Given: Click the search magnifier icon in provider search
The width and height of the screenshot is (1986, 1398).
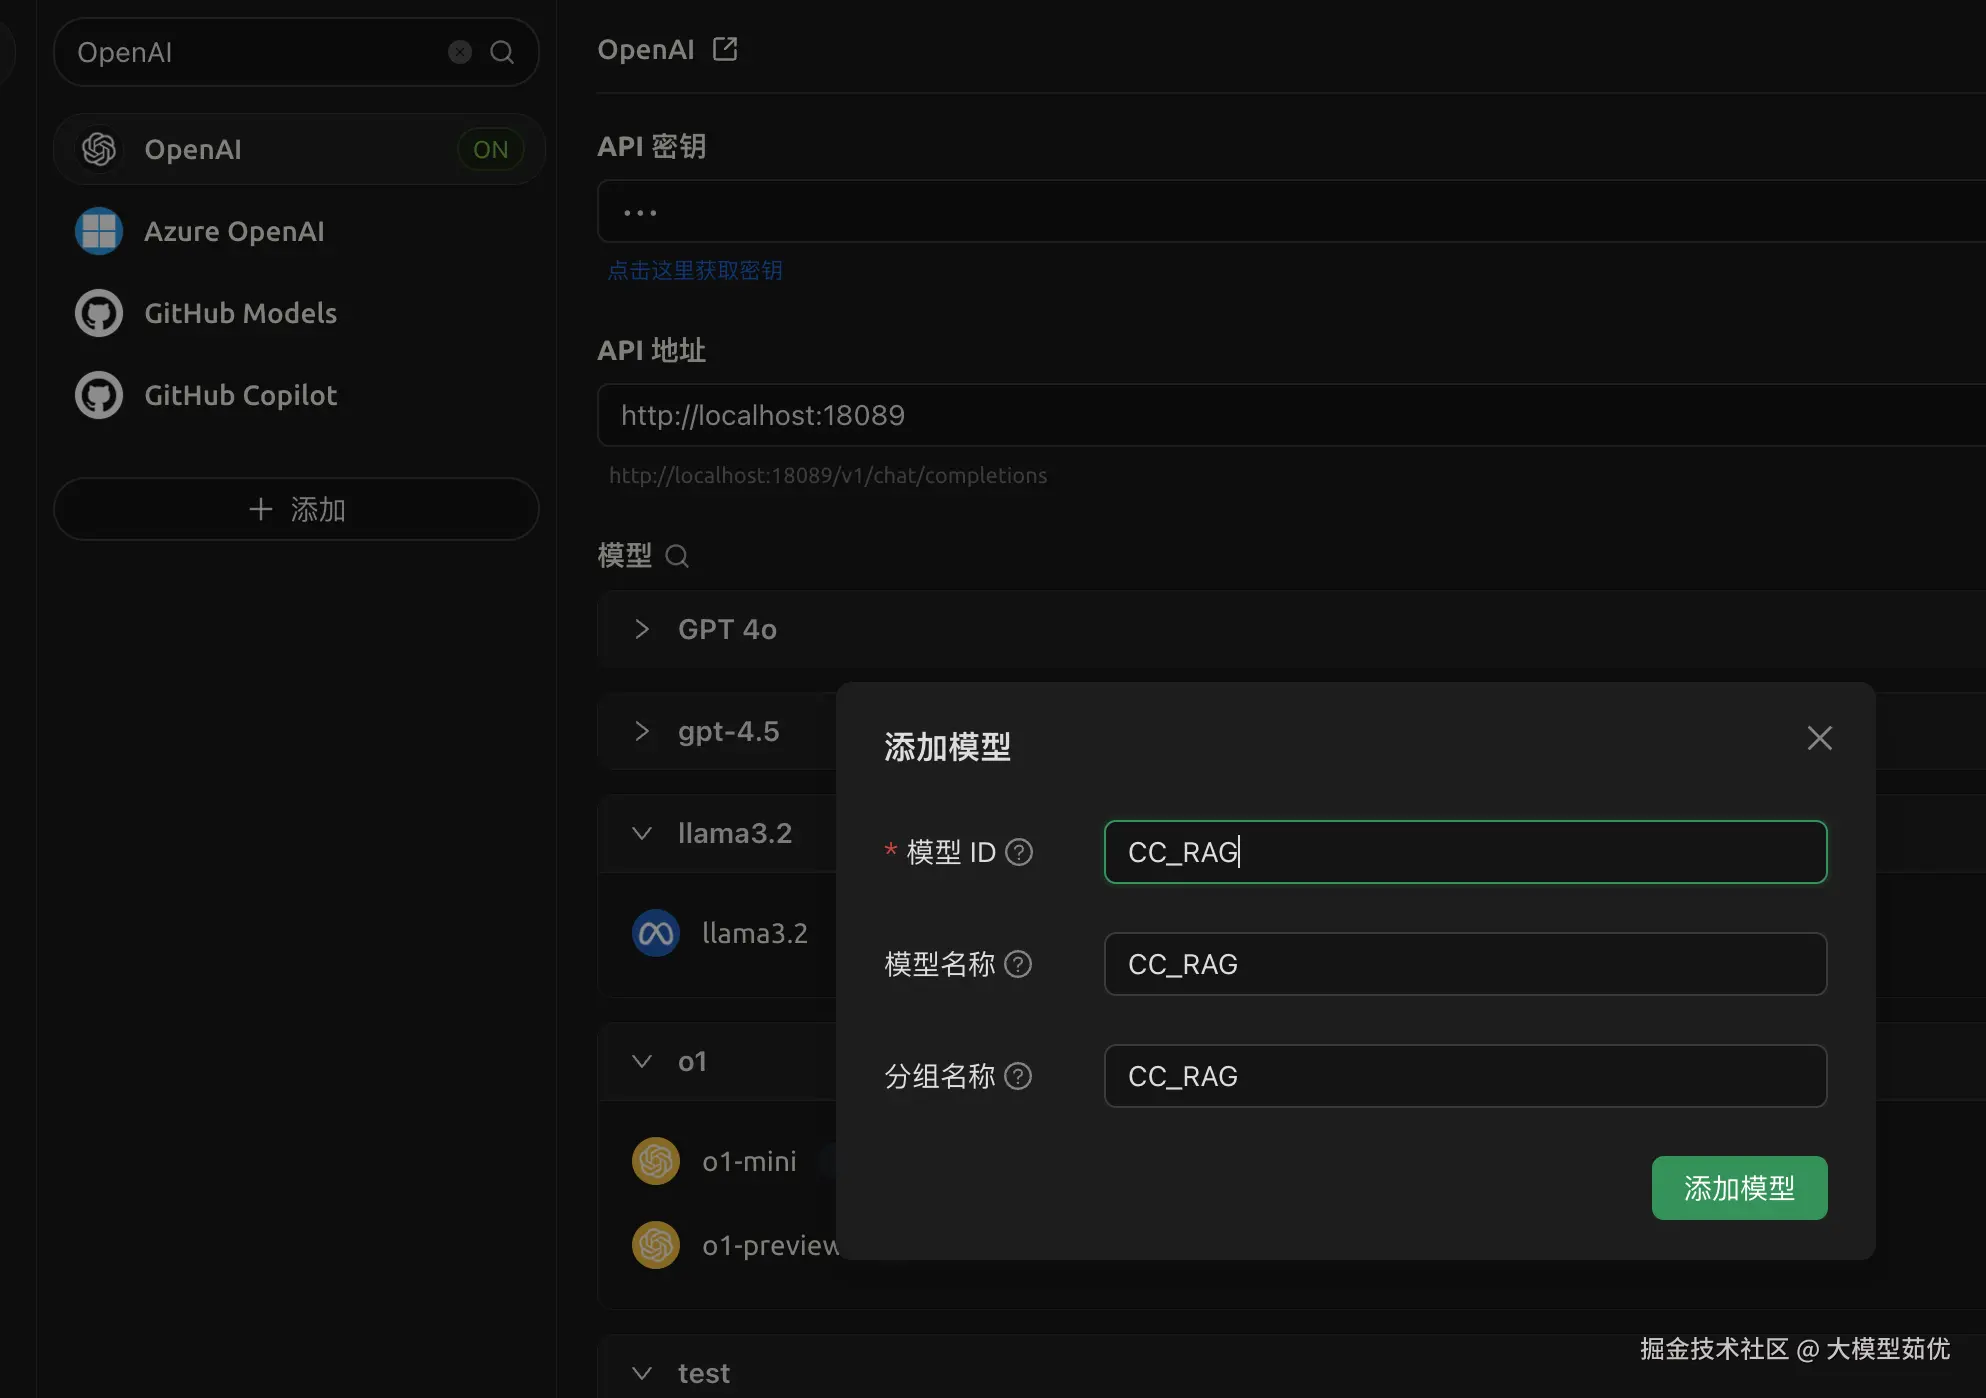Looking at the screenshot, I should tap(502, 52).
